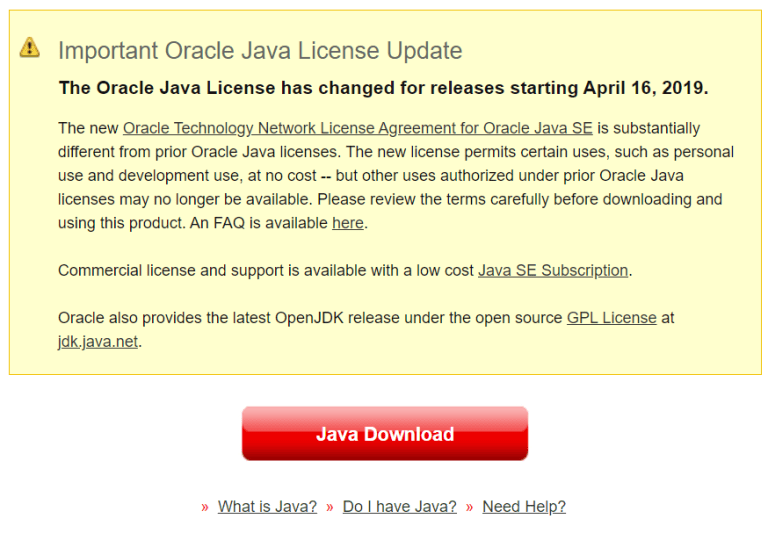Open the GPL License link
Image resolution: width=768 pixels, height=533 pixels.
pos(611,318)
